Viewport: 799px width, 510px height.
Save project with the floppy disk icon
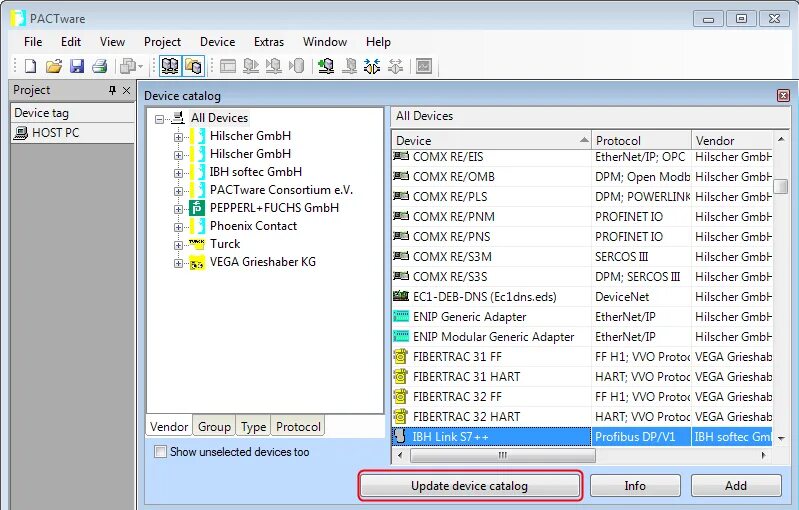pyautogui.click(x=77, y=66)
